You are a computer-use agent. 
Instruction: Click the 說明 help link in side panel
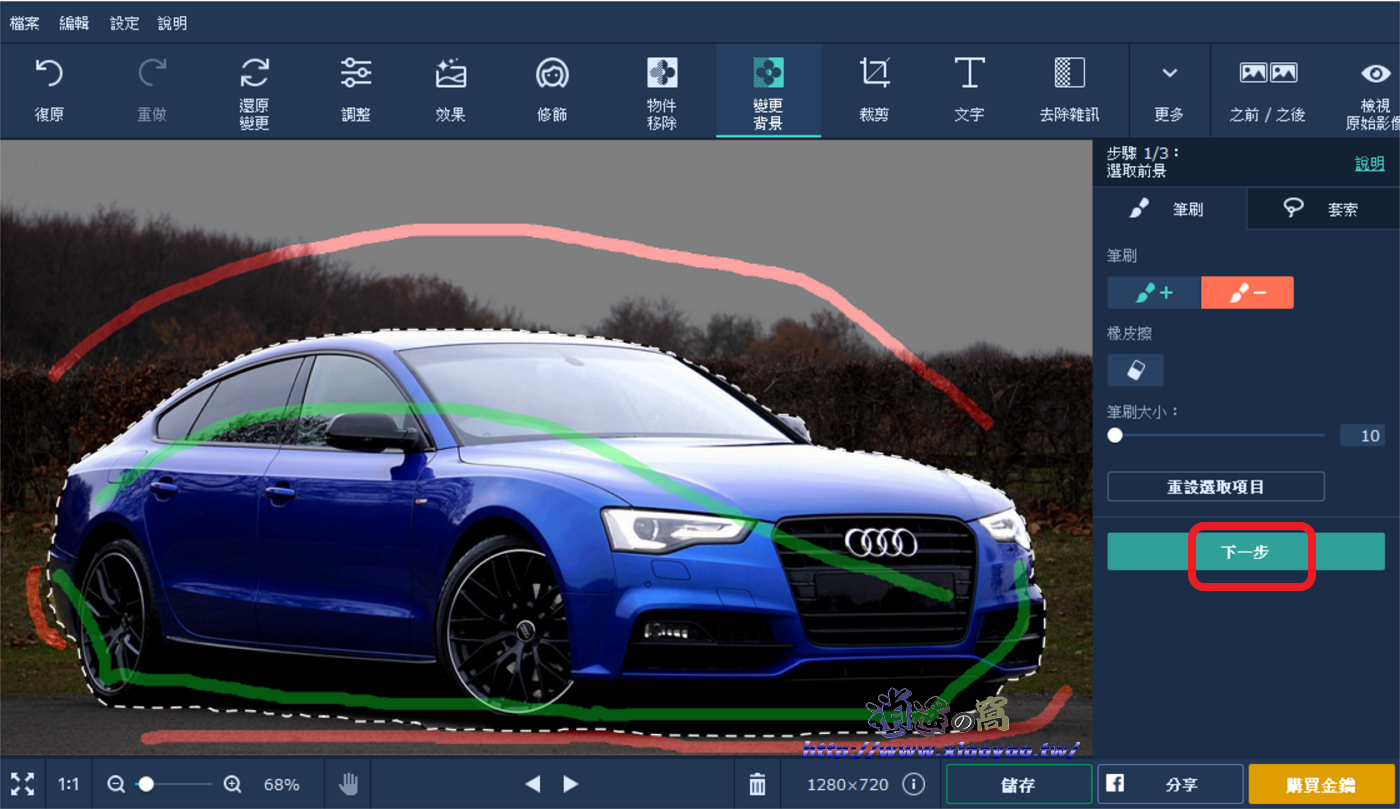[x=1370, y=163]
